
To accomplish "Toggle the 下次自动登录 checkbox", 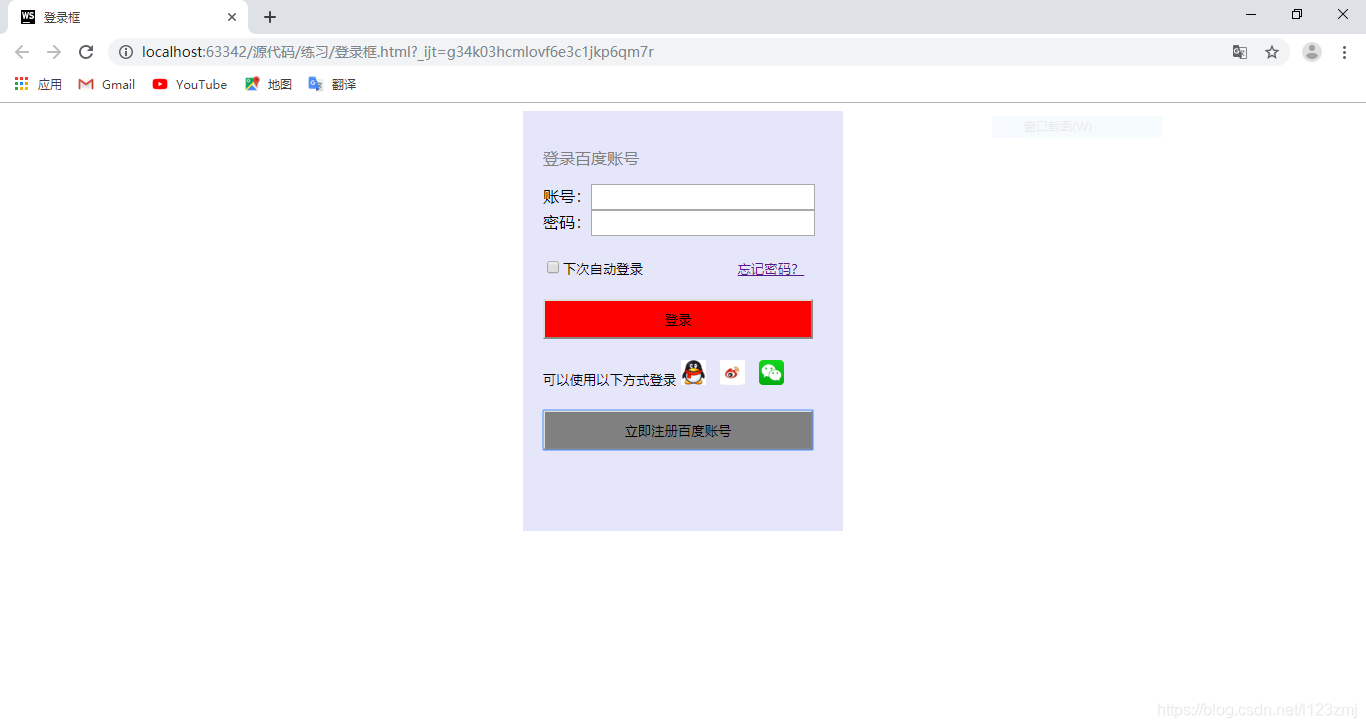I will tap(553, 267).
